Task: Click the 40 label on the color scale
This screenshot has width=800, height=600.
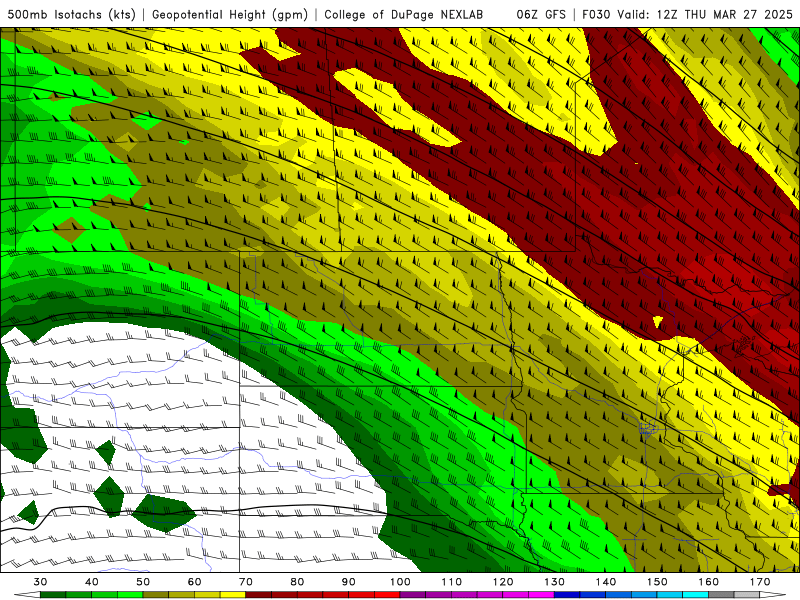Action: pyautogui.click(x=92, y=582)
